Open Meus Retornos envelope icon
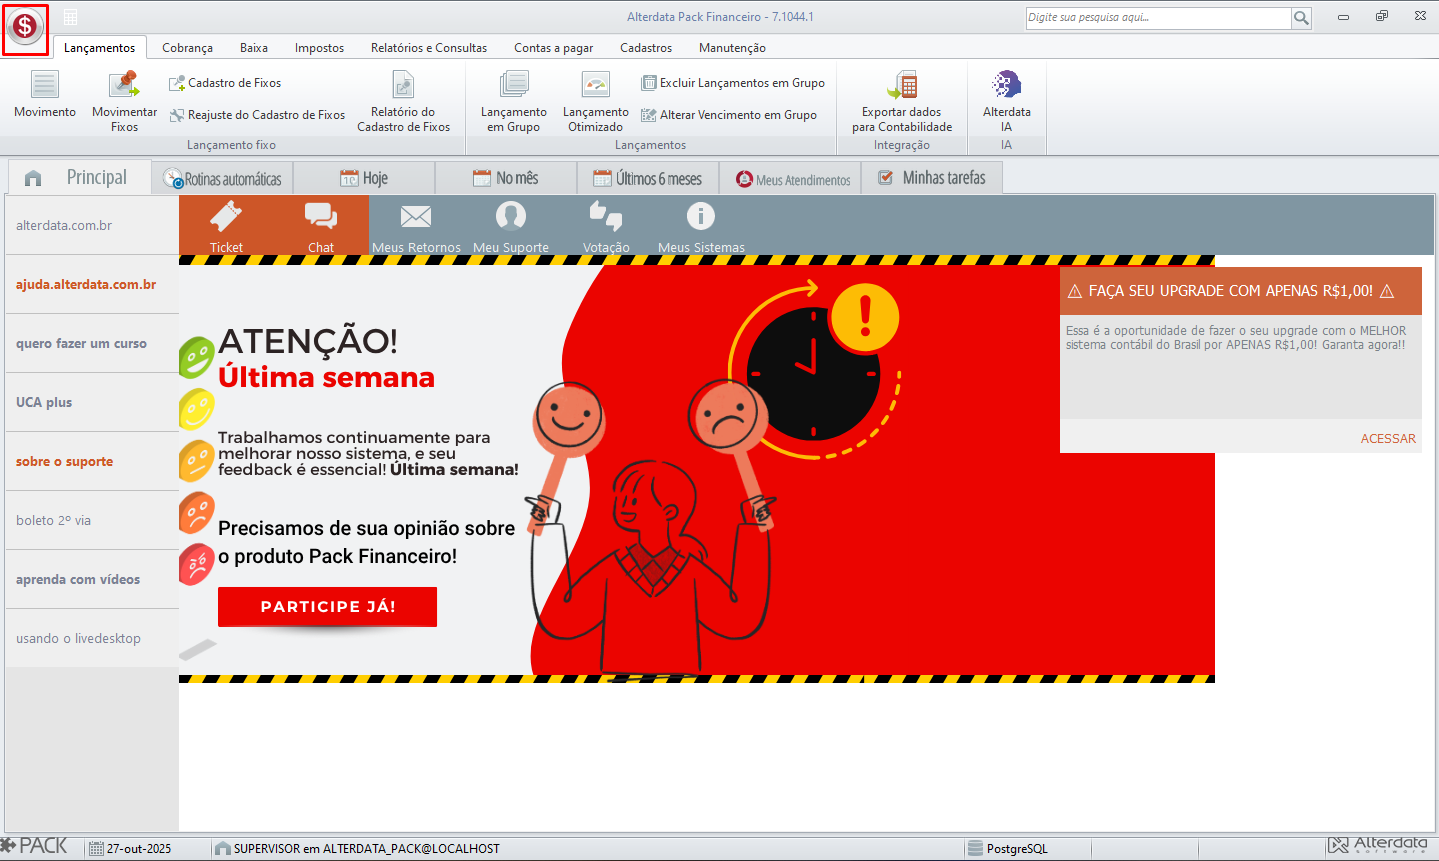 (x=416, y=226)
